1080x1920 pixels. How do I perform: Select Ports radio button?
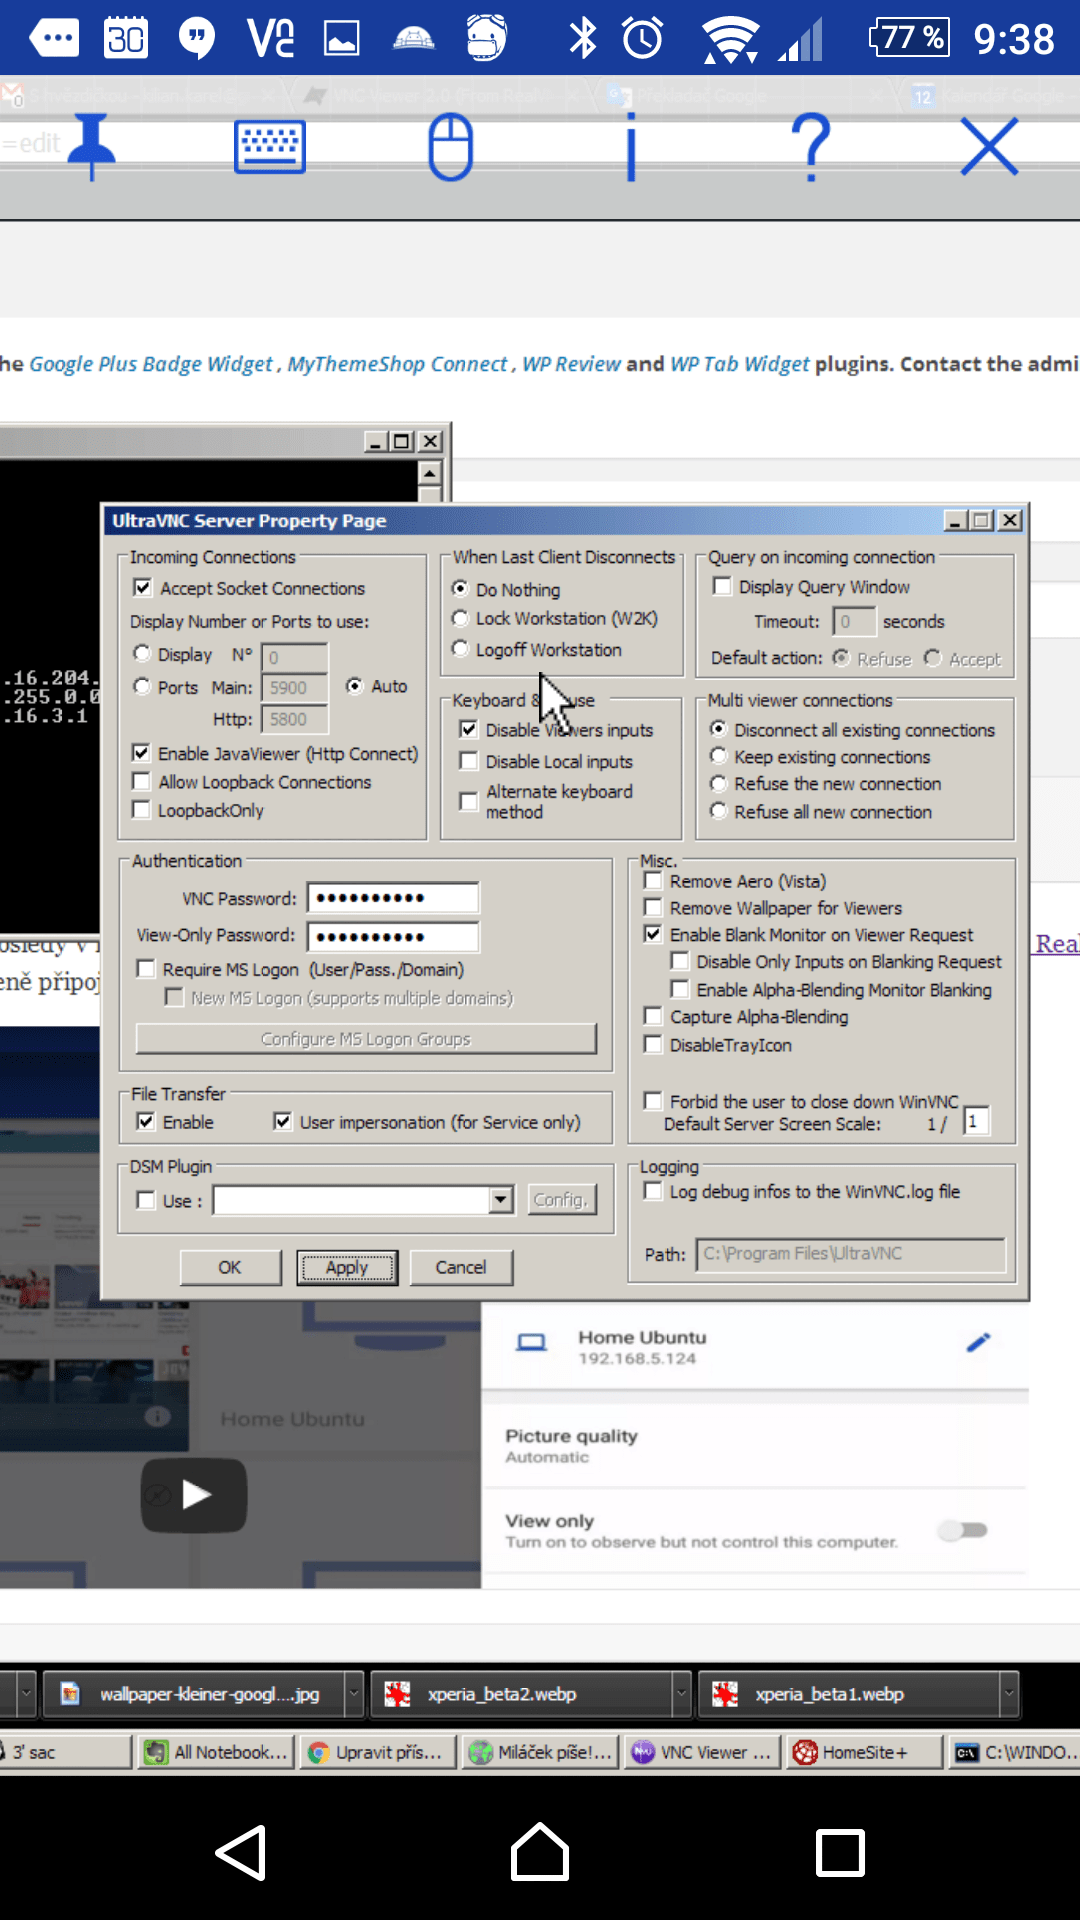tap(142, 686)
